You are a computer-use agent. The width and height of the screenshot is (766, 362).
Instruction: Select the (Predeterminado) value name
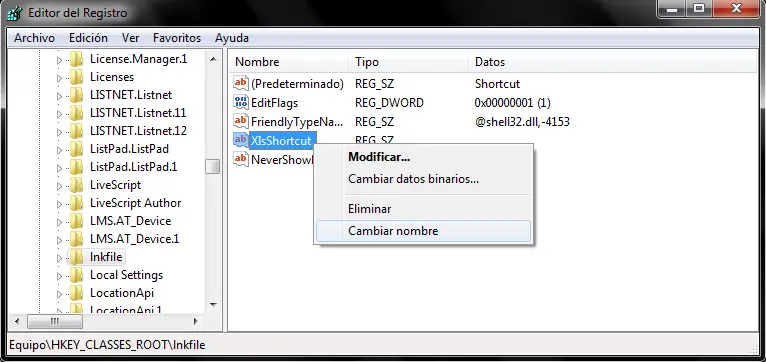tap(297, 84)
